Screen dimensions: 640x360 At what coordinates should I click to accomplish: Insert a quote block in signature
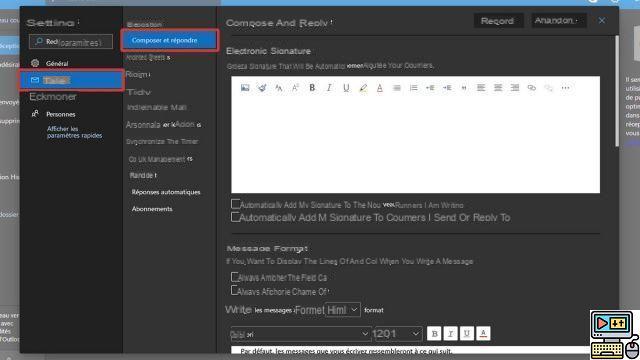[x=464, y=88]
